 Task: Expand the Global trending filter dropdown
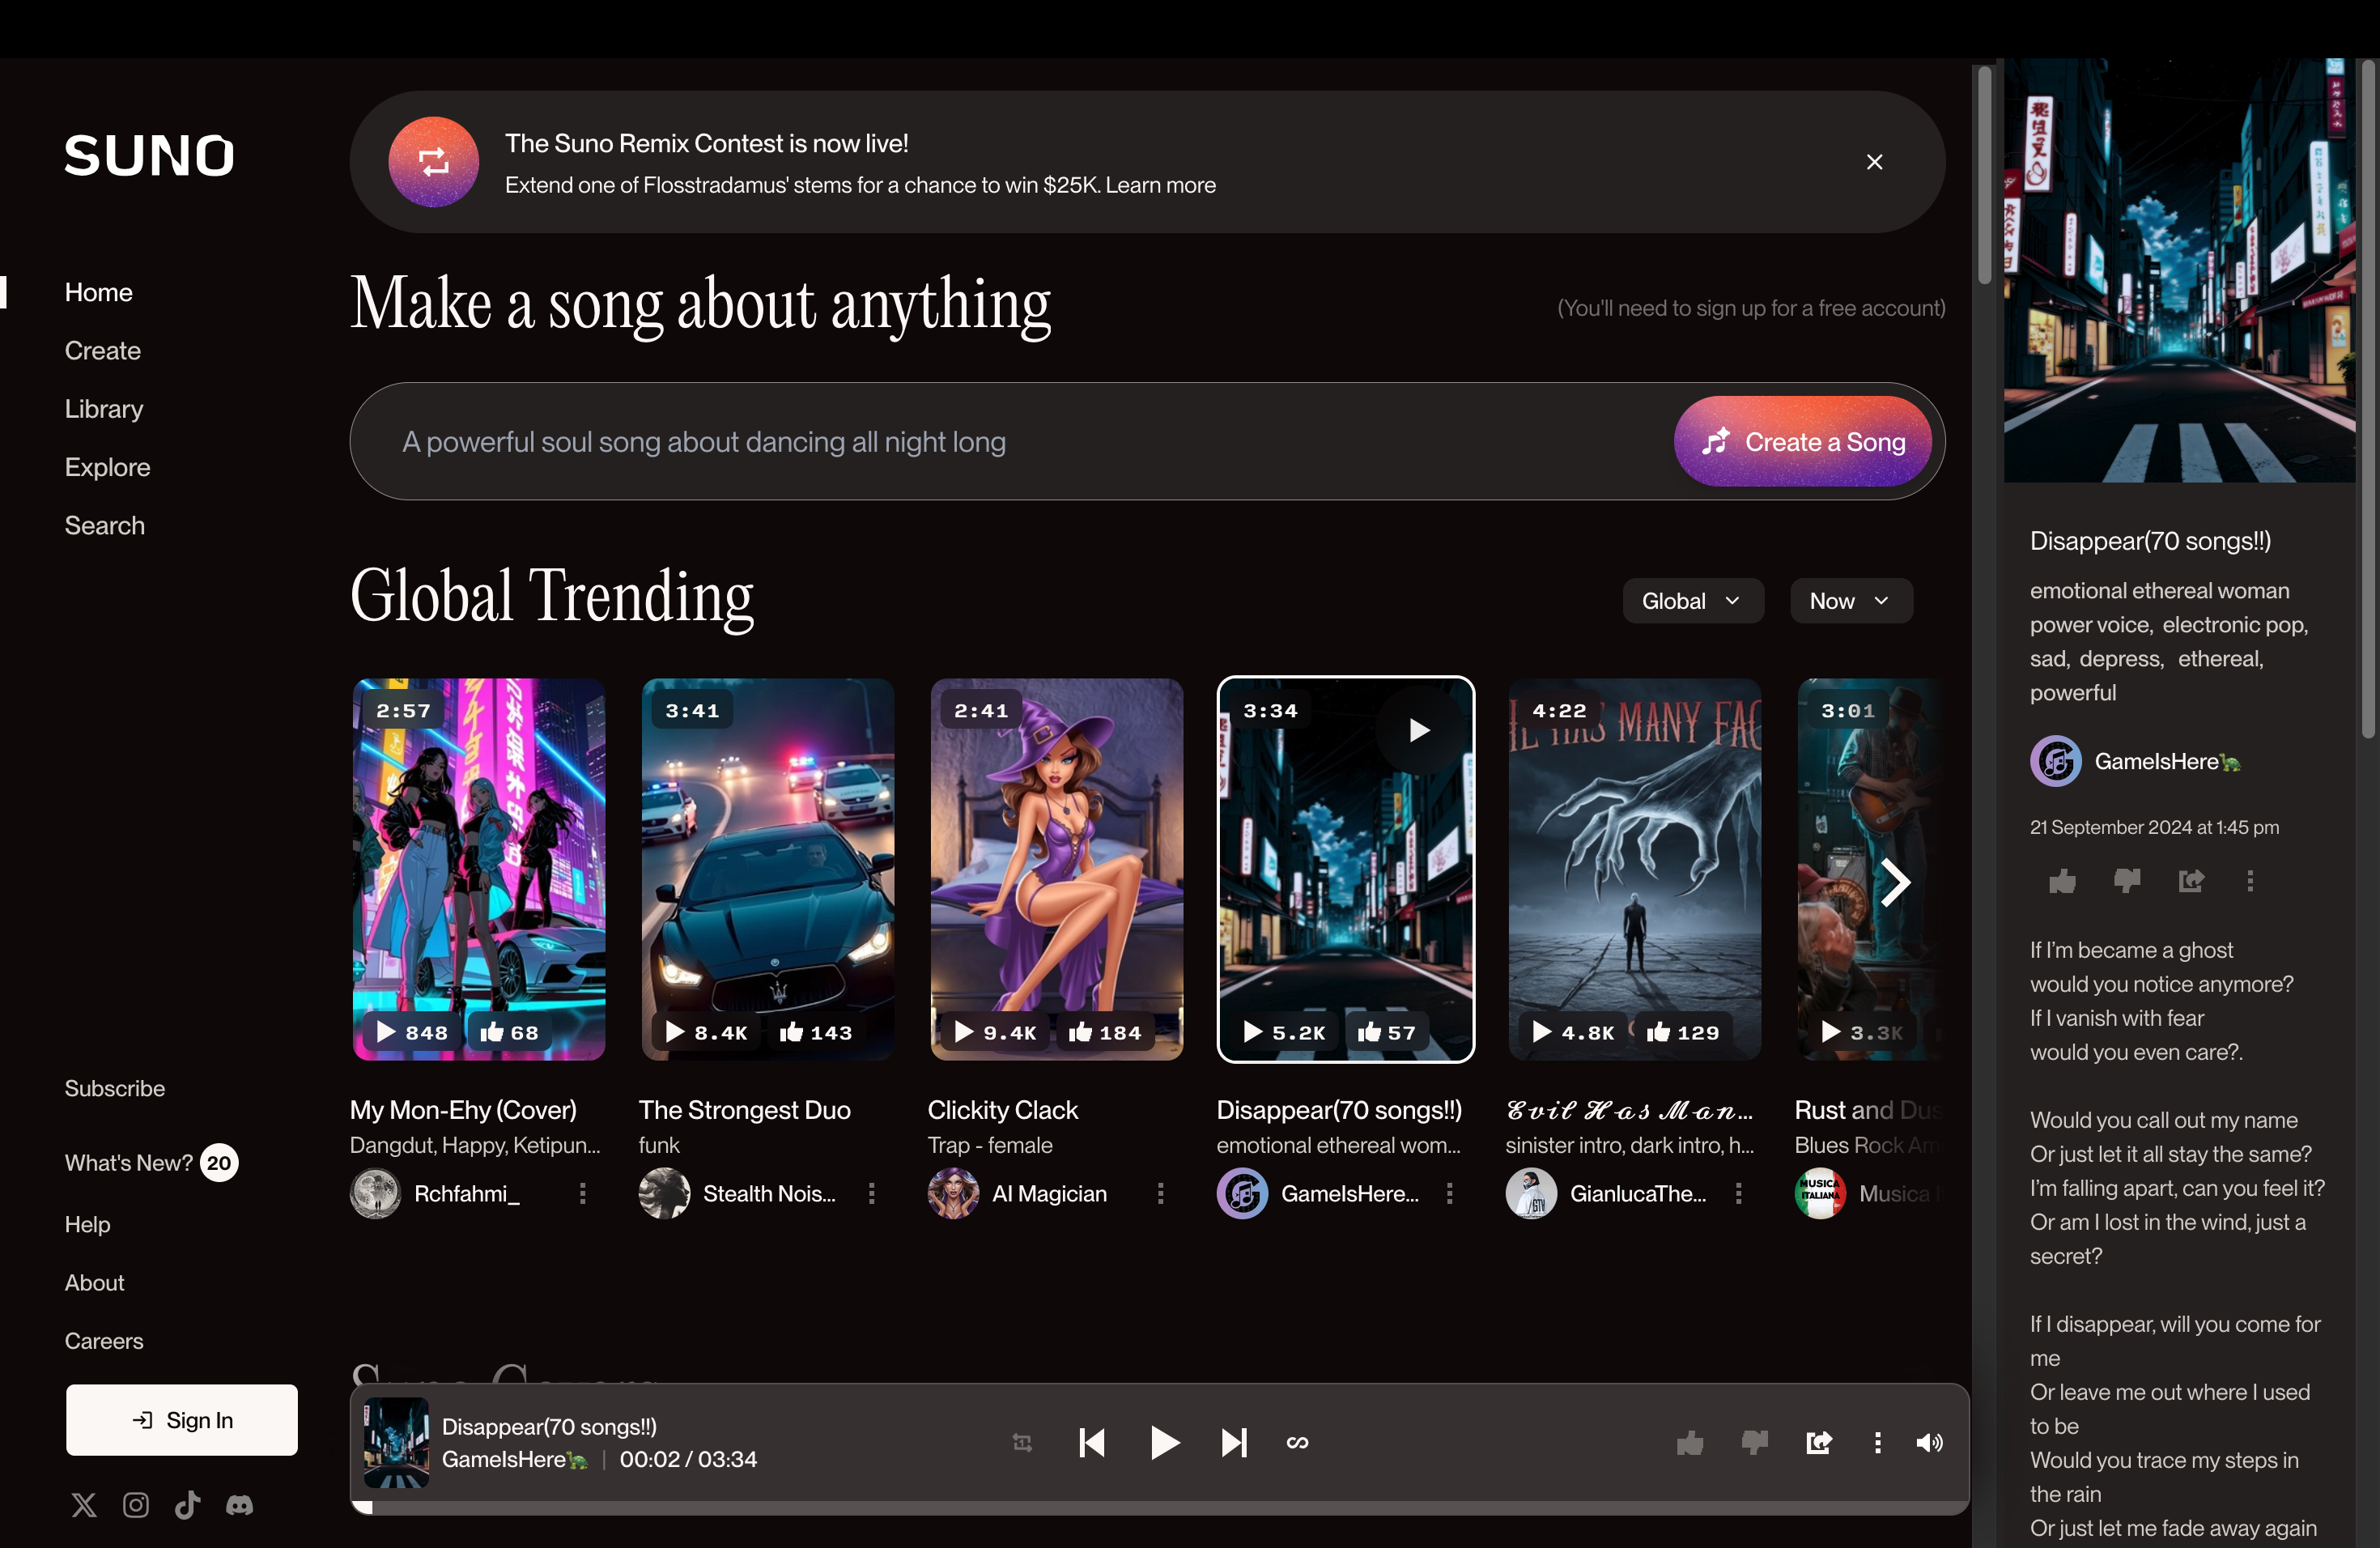(x=1689, y=599)
